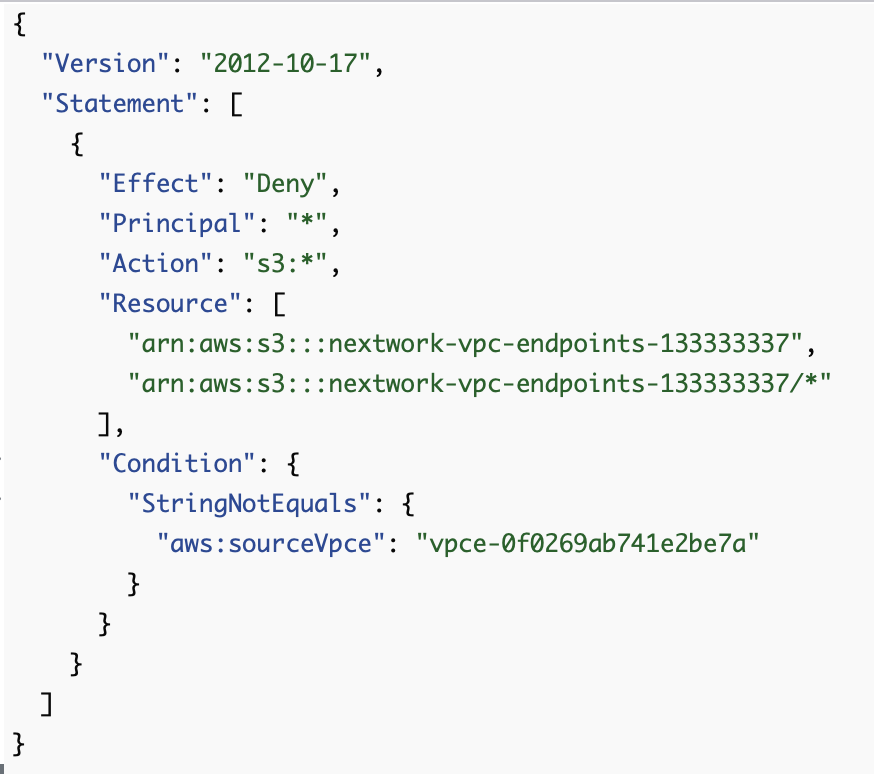Click the "Version" key text

pos(105,64)
